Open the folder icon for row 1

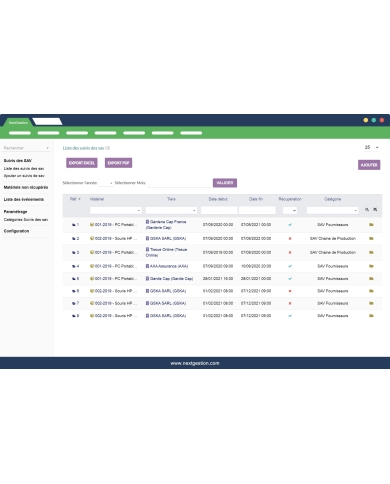371,225
